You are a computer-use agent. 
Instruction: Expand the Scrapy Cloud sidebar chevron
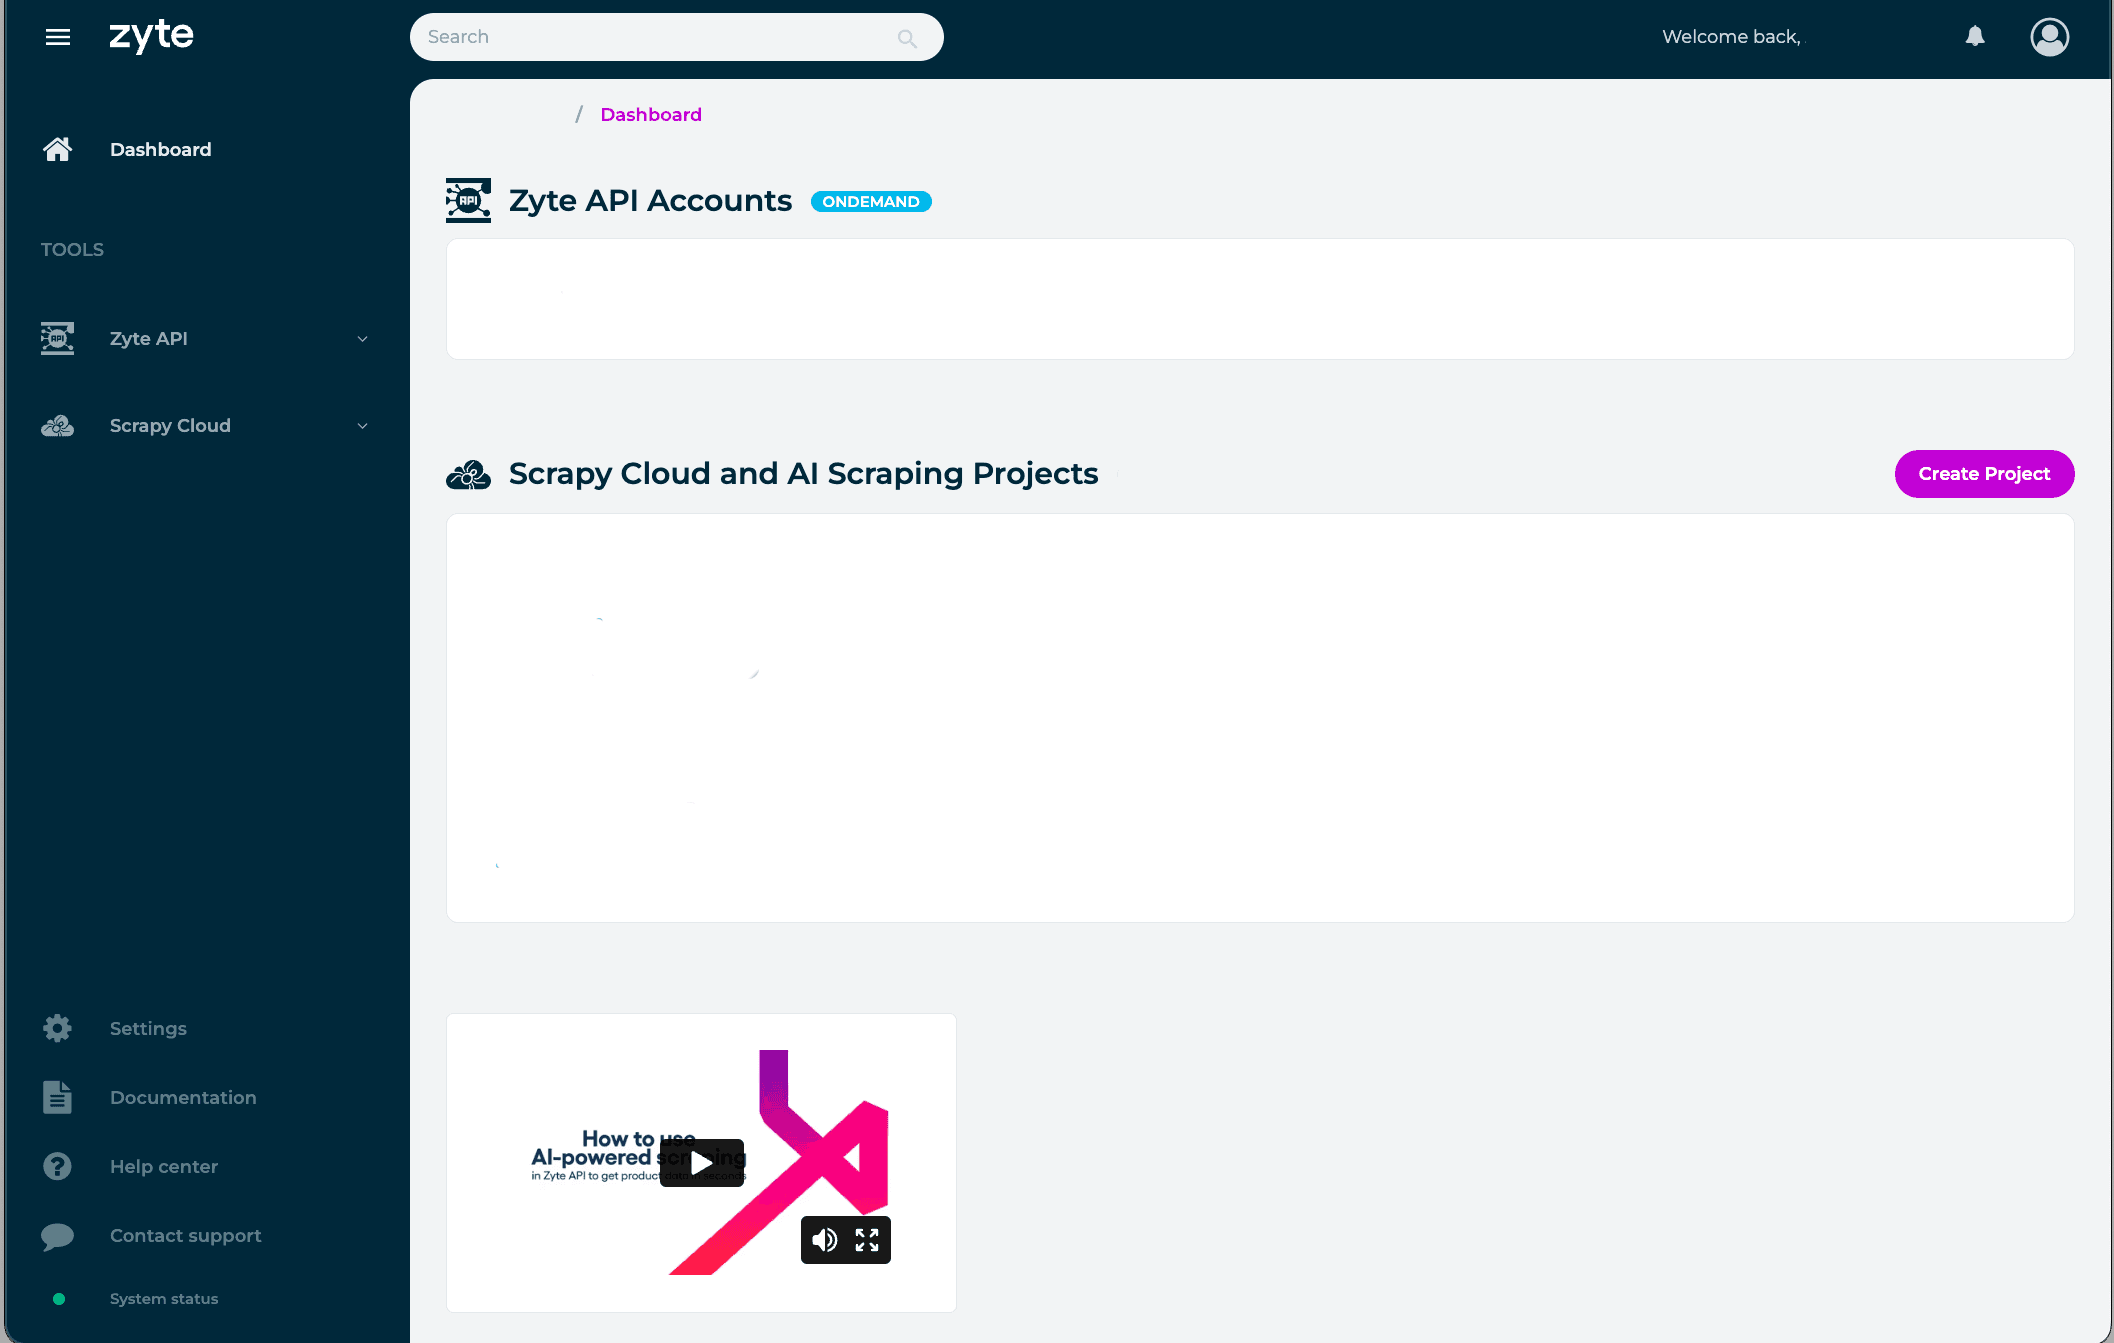362,426
